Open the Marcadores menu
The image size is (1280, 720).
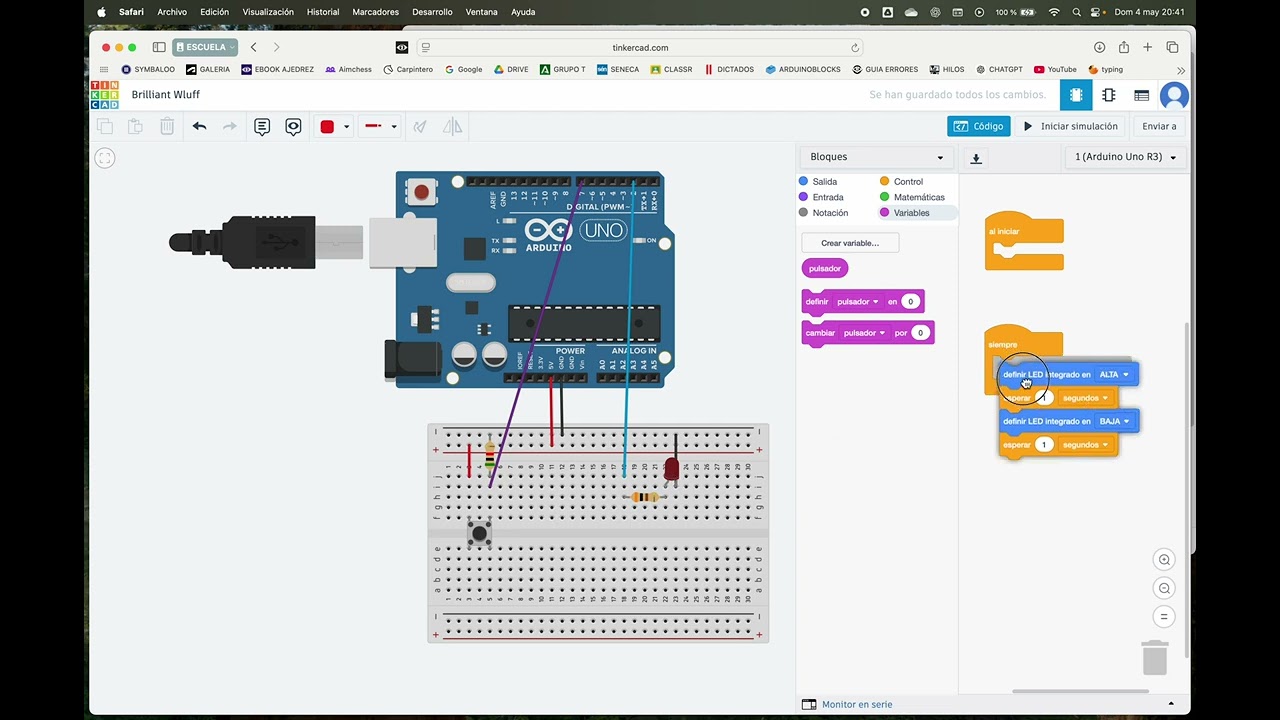pos(375,12)
